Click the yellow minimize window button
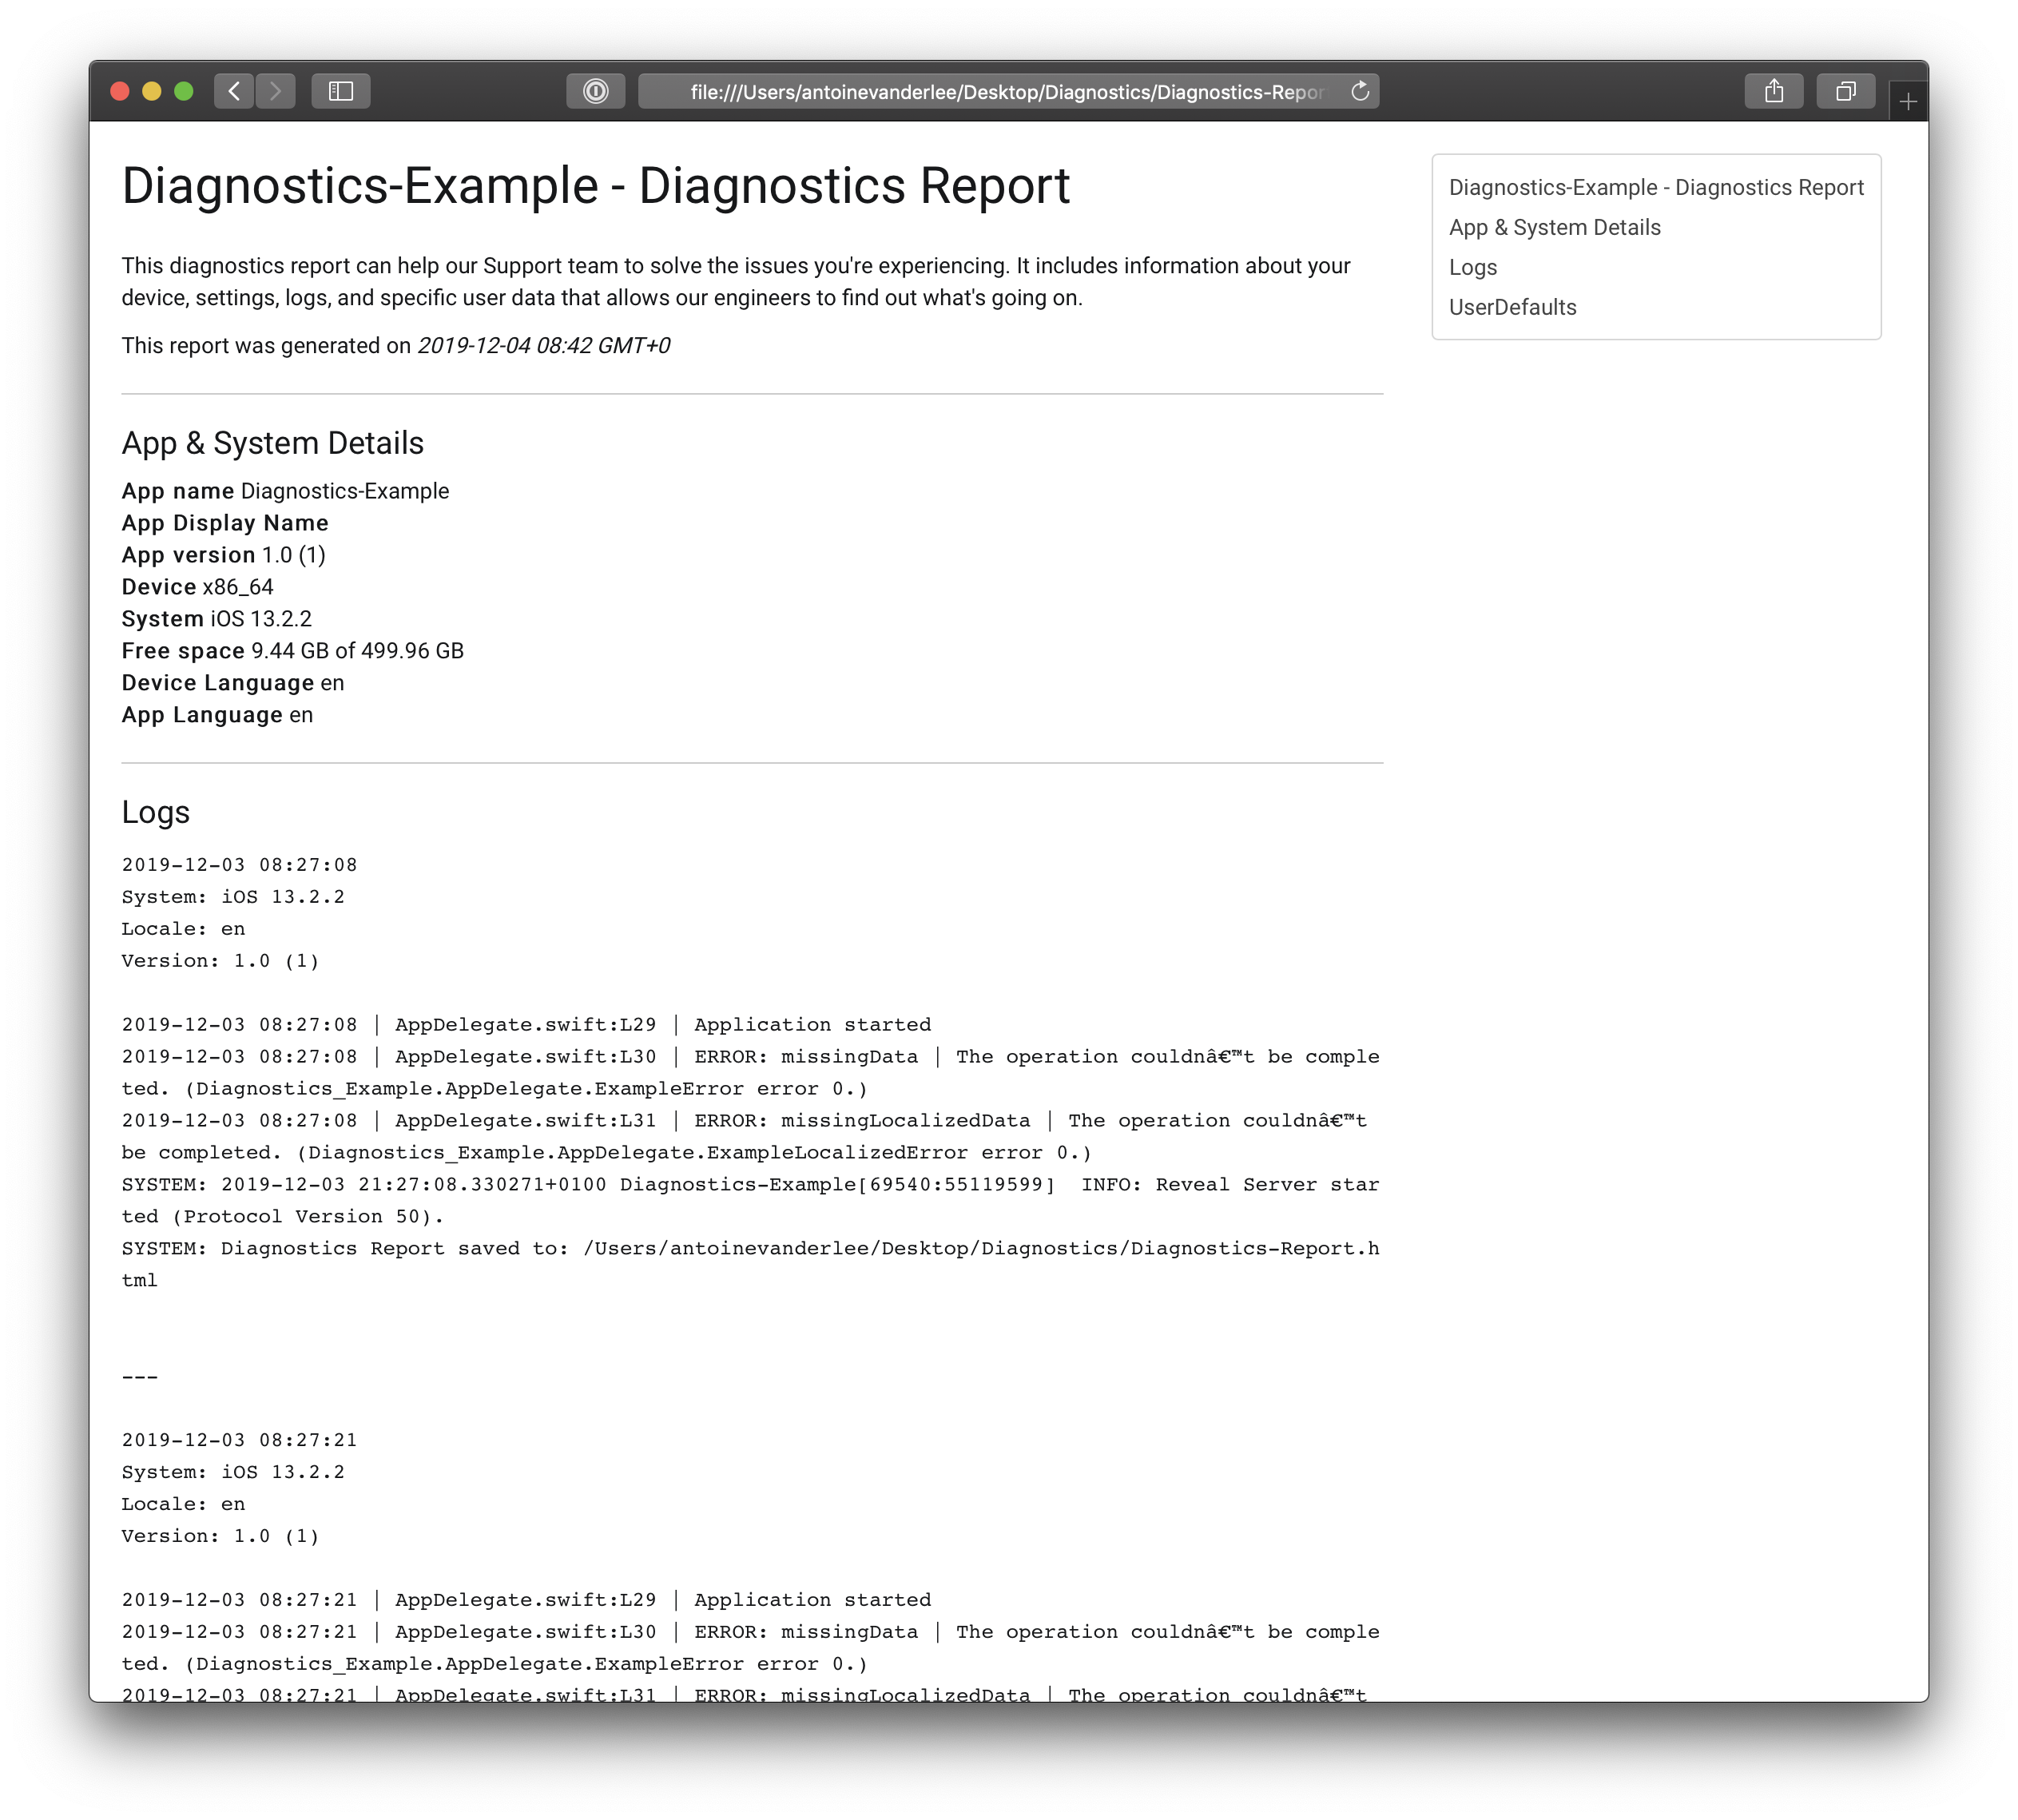The height and width of the screenshot is (1820, 2018). click(x=151, y=92)
